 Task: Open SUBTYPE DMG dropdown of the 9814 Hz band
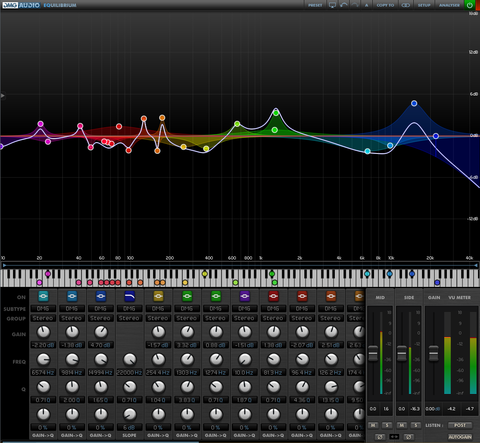(72, 309)
